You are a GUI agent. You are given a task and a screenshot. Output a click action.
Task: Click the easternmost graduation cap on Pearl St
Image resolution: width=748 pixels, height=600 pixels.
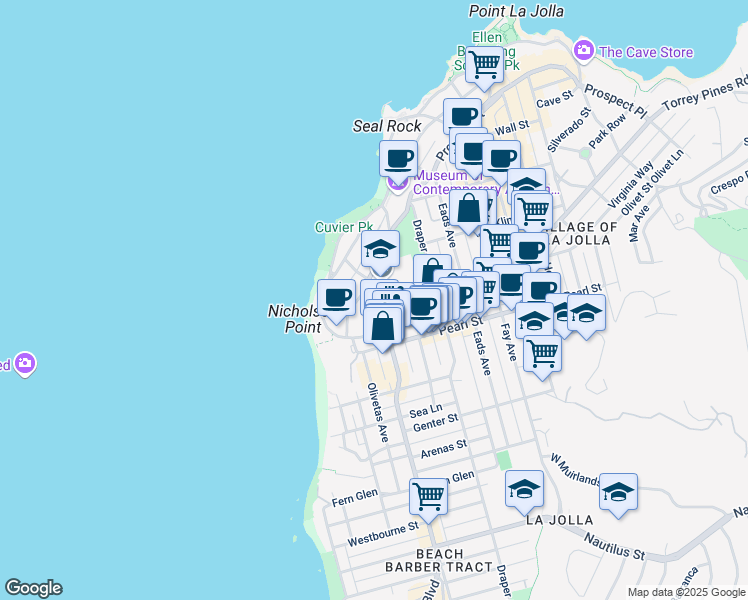click(x=587, y=315)
